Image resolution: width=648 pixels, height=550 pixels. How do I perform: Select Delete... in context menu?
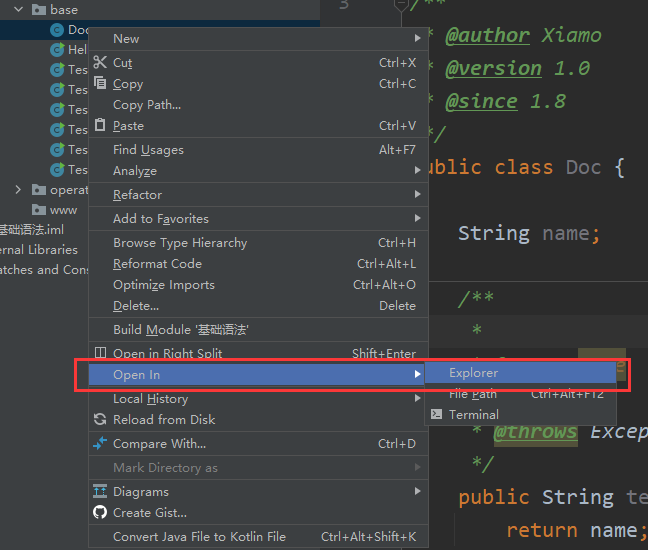(x=259, y=306)
